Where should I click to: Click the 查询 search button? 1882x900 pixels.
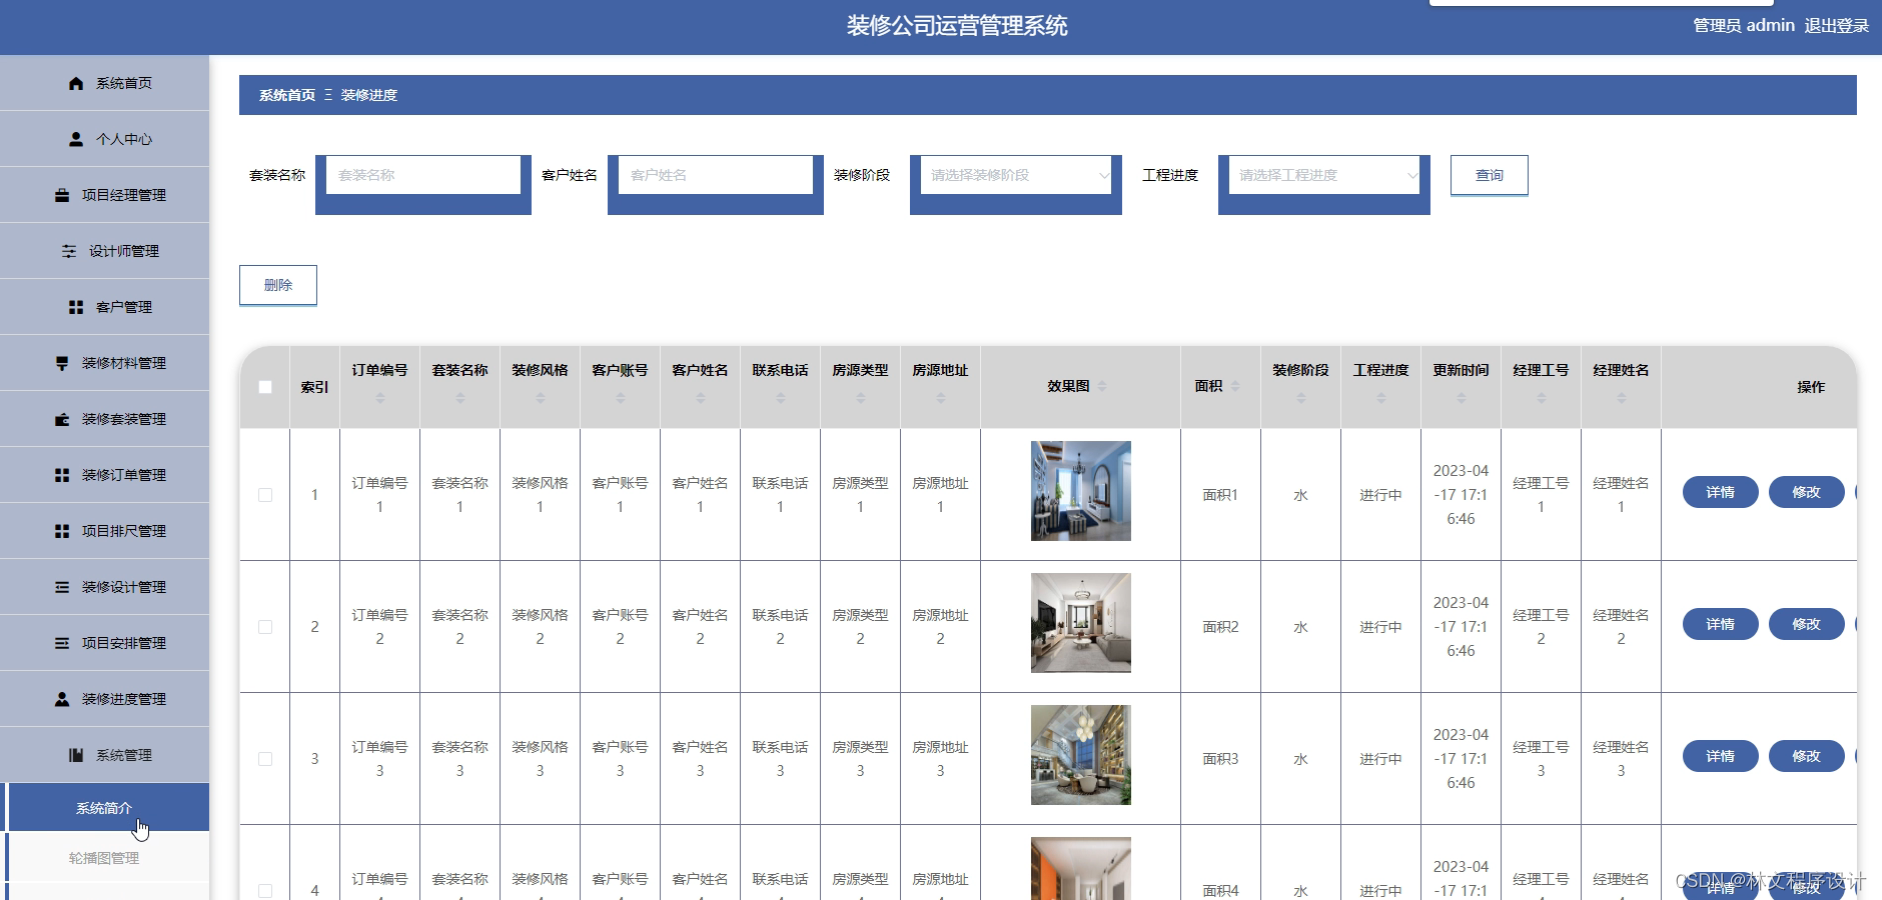tap(1489, 175)
